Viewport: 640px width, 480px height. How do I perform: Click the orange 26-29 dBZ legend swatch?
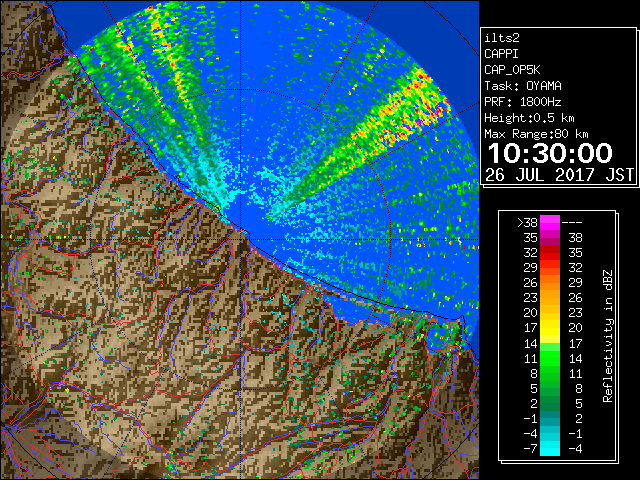click(x=550, y=283)
